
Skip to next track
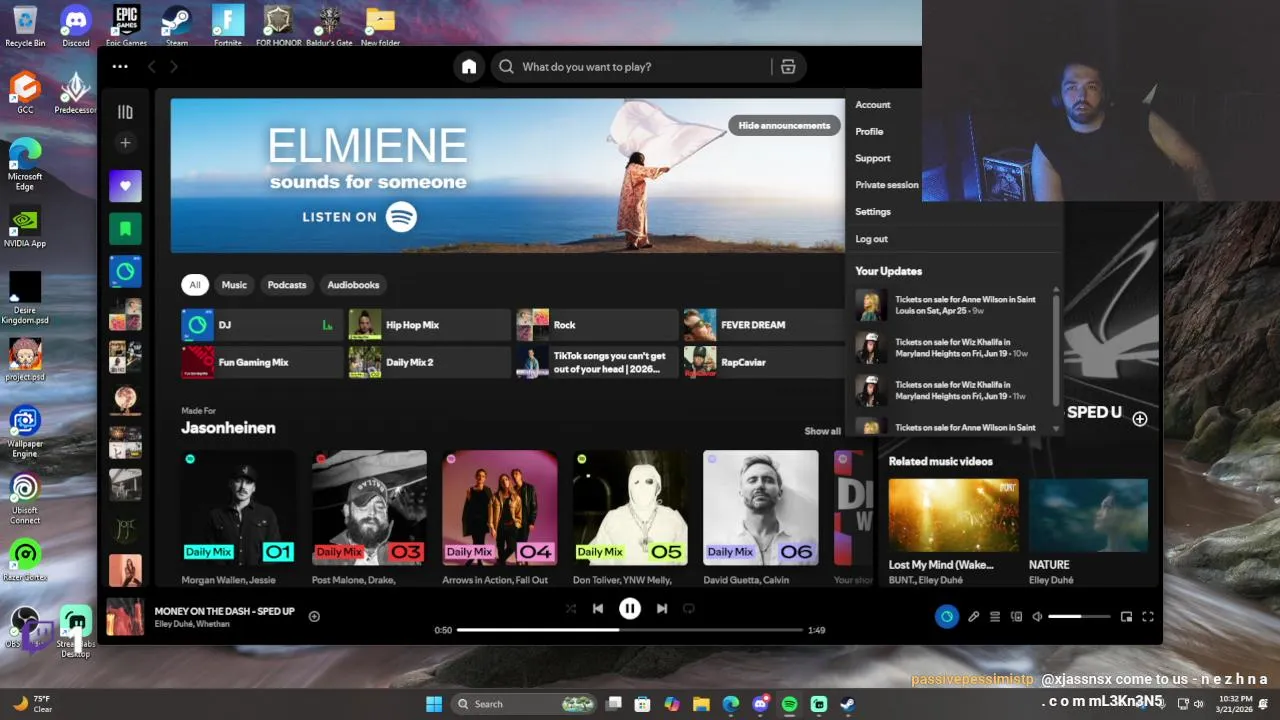coord(661,608)
